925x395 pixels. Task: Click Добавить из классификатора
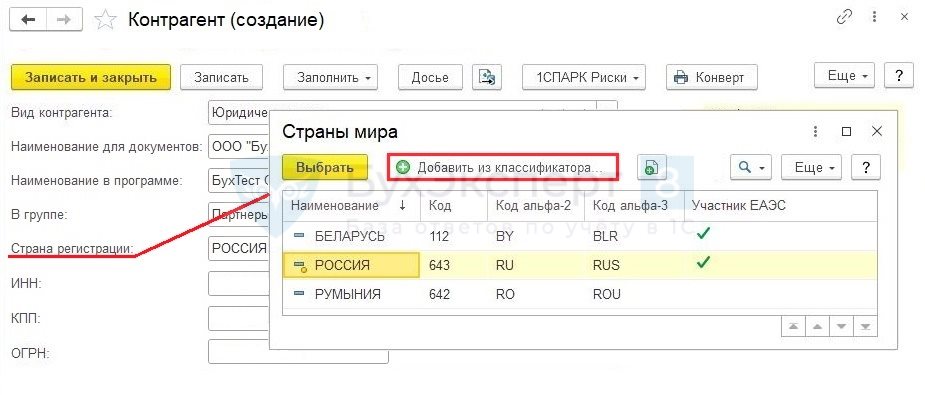click(x=503, y=167)
